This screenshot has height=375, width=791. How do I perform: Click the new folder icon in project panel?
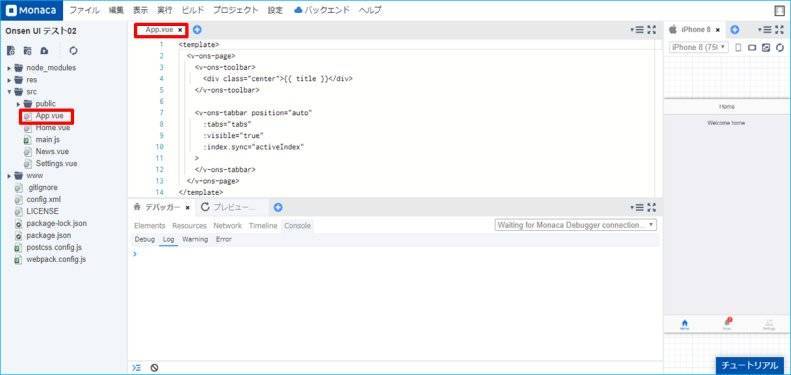[28, 50]
